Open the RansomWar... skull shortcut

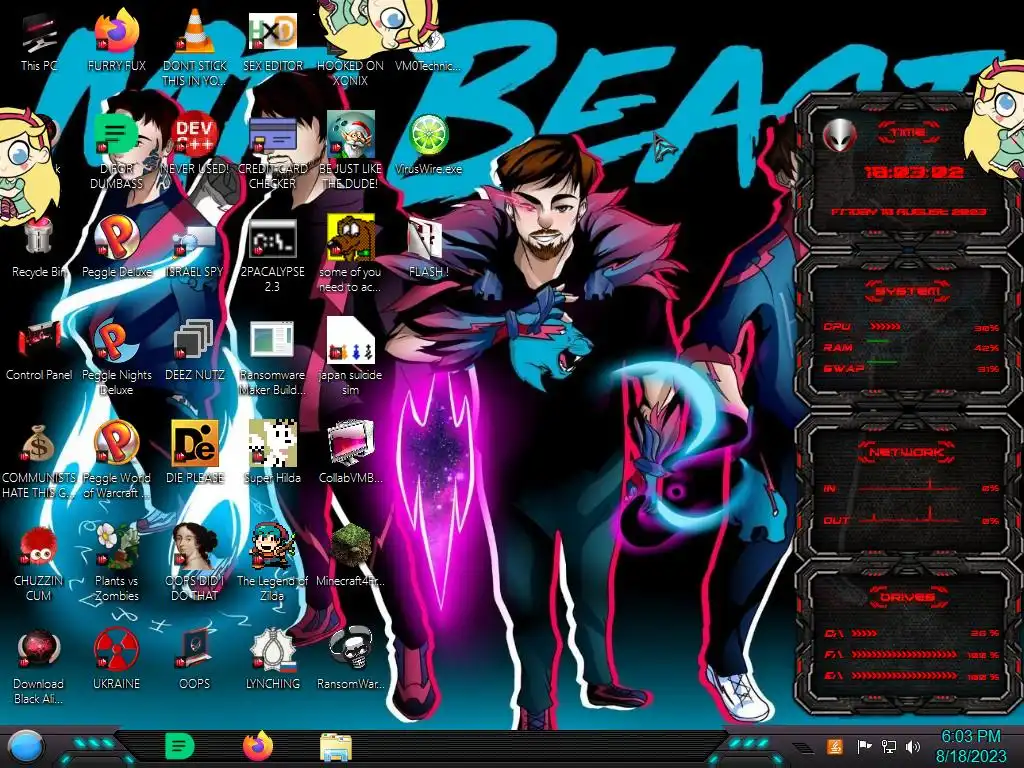(x=350, y=658)
